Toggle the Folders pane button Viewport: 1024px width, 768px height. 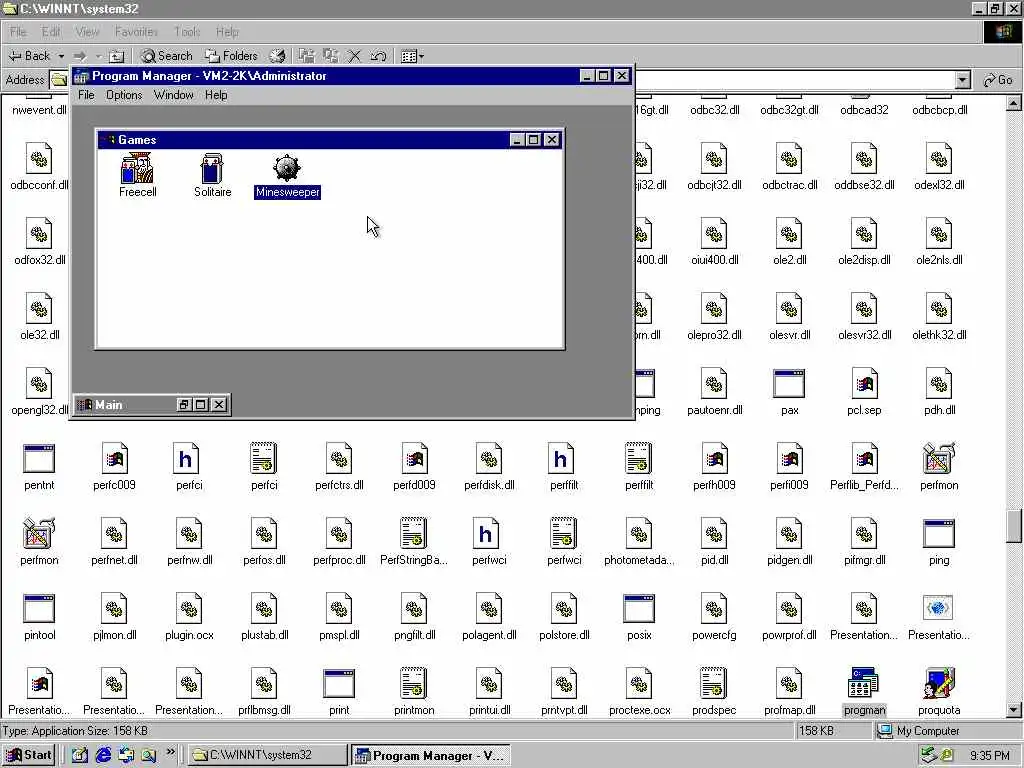pyautogui.click(x=231, y=56)
